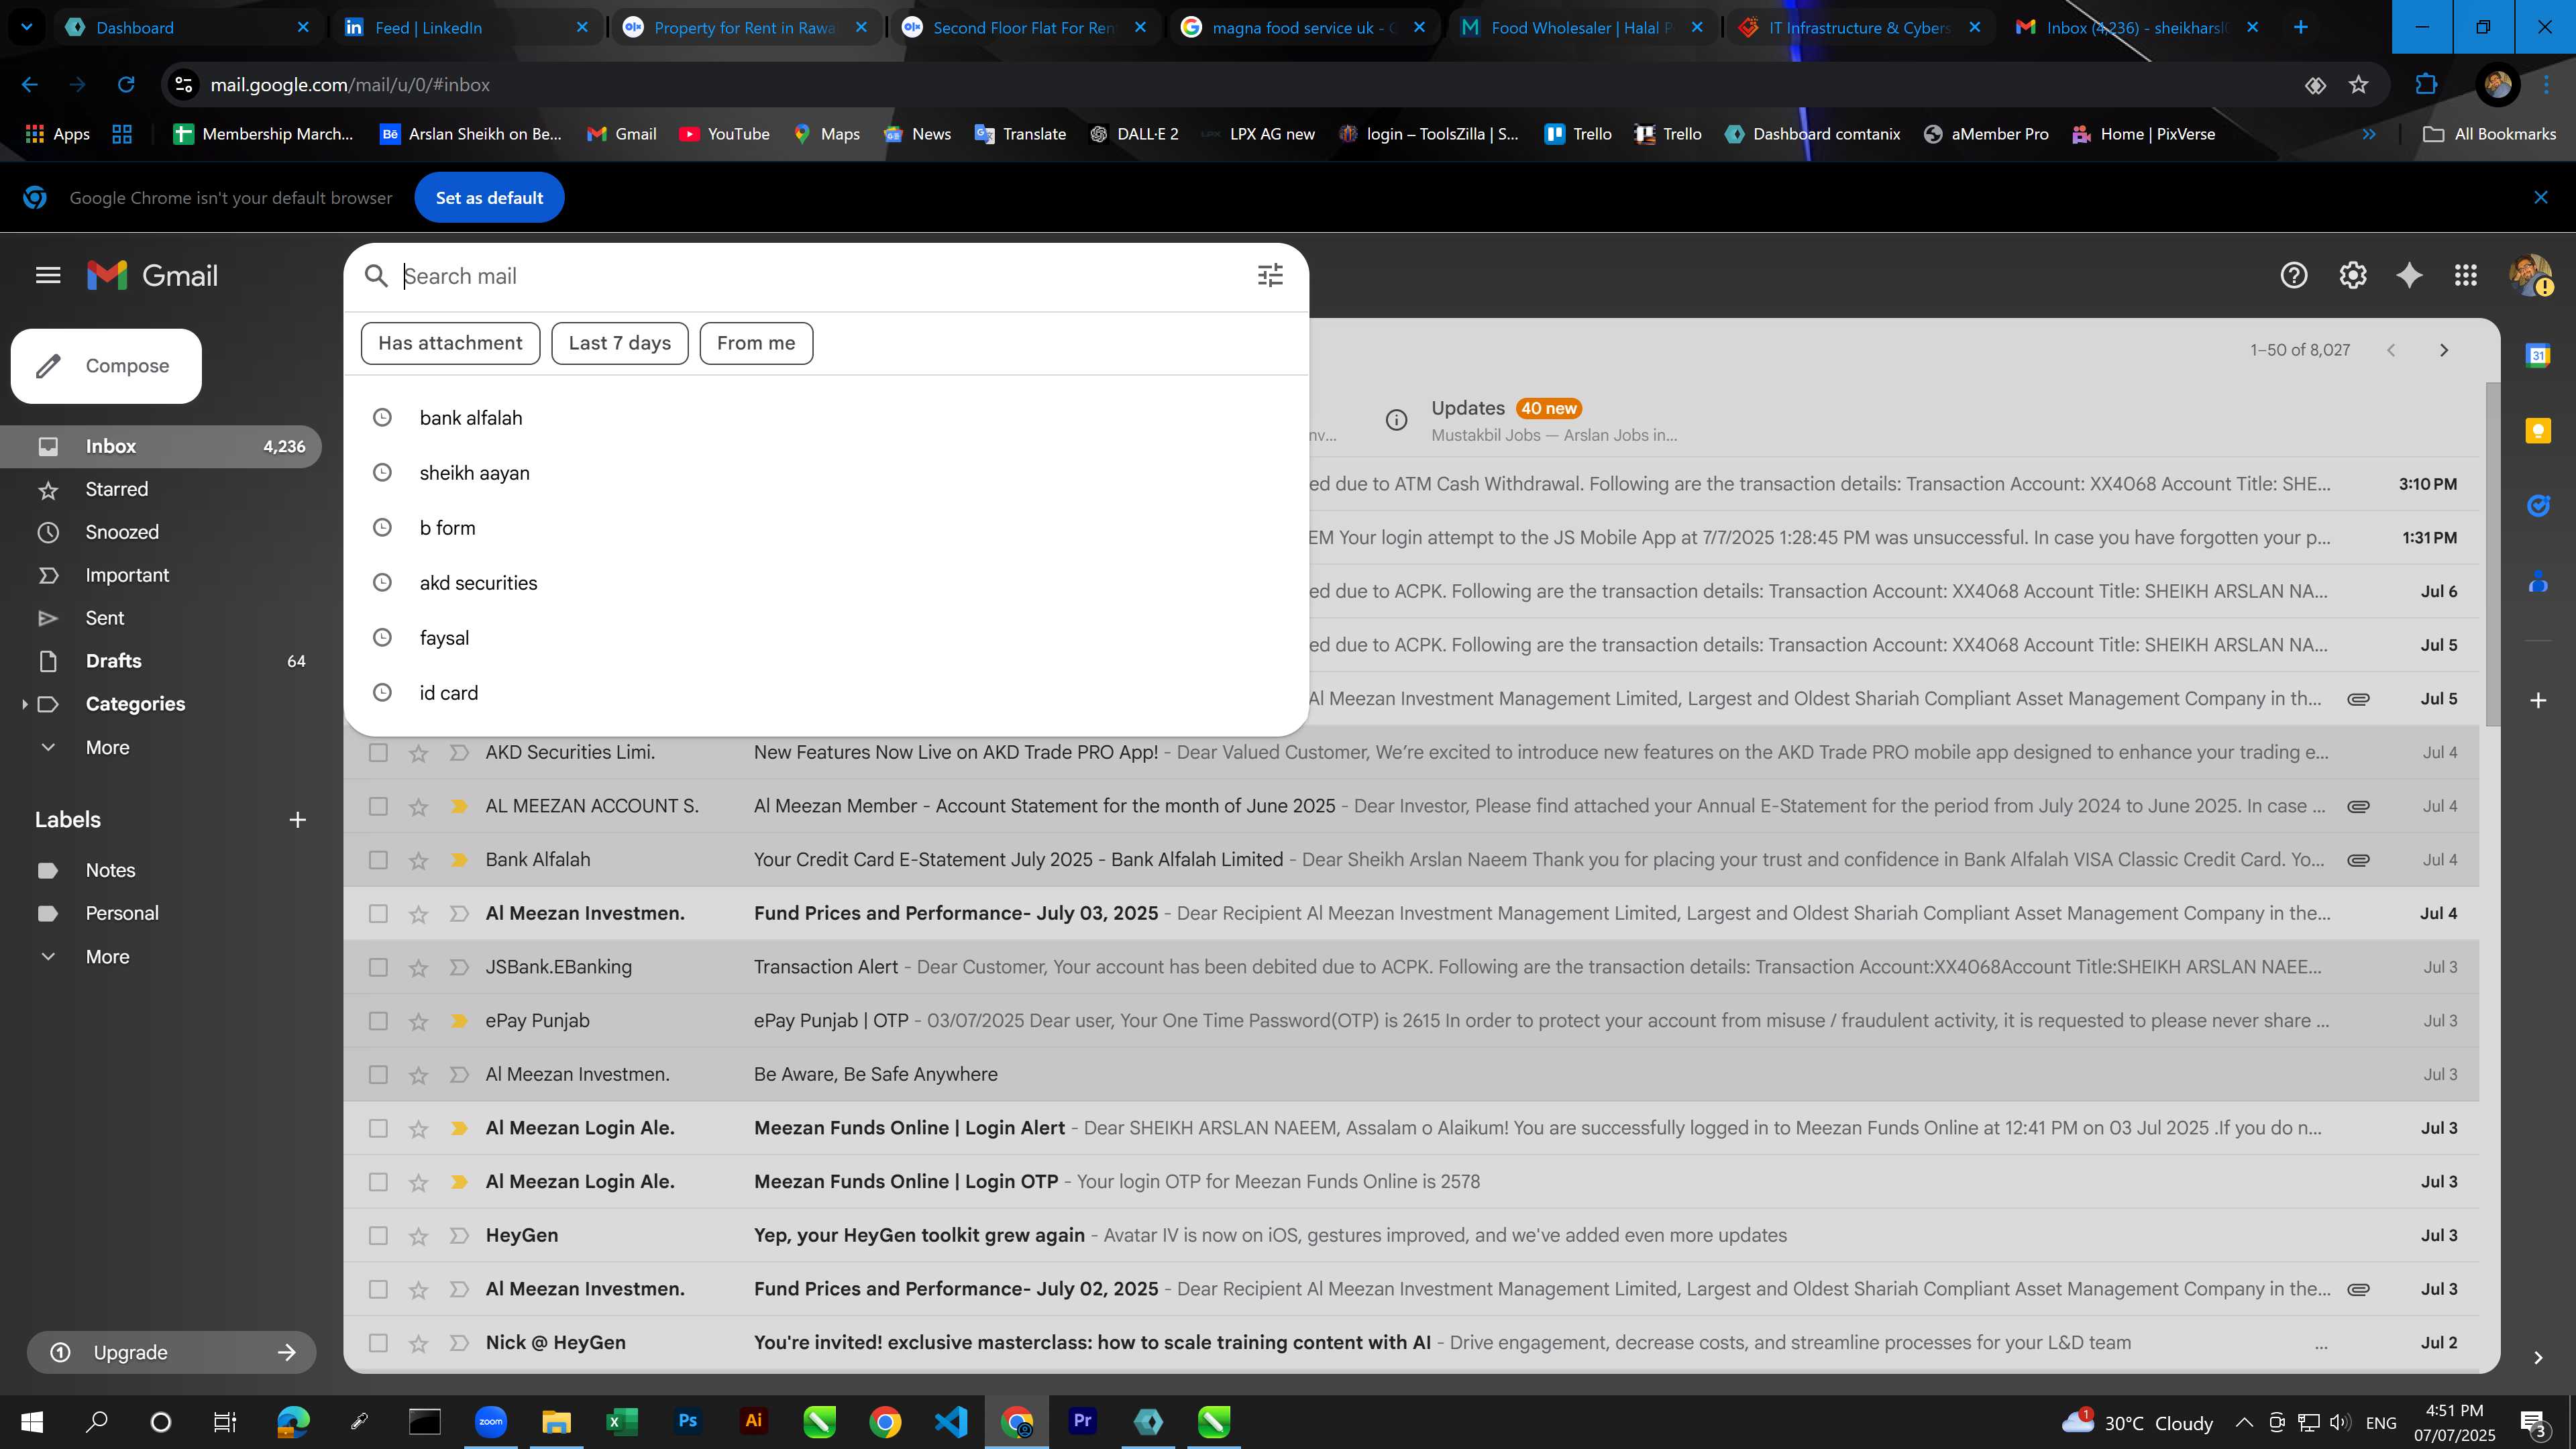Open Gmail Support help icon
The height and width of the screenshot is (1449, 2576).
click(x=2294, y=275)
